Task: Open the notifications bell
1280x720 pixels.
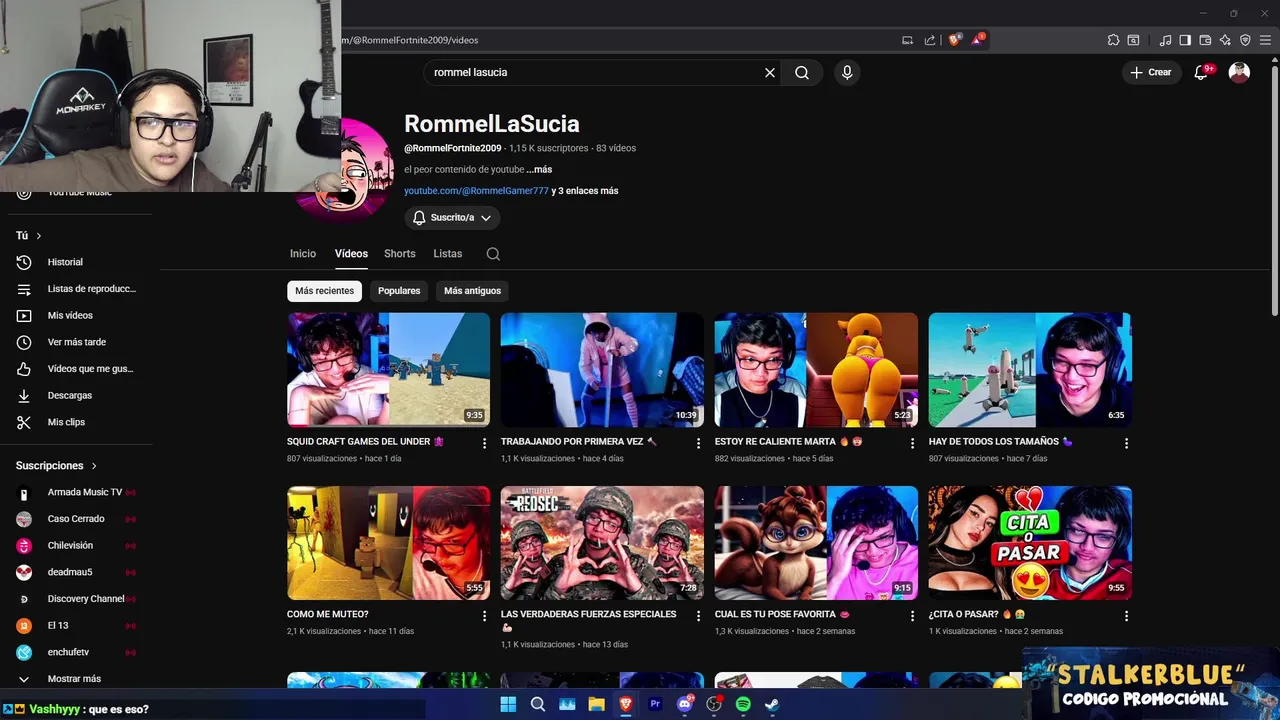Action: pos(1202,72)
